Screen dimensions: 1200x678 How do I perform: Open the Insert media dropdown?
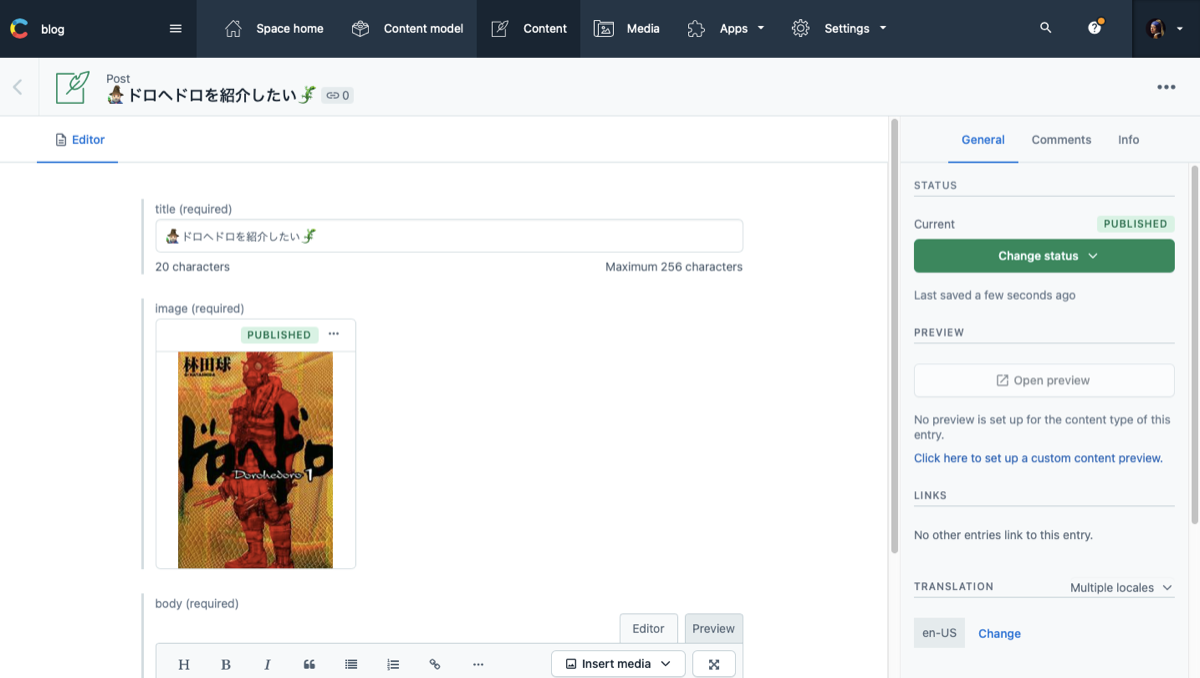tap(618, 664)
